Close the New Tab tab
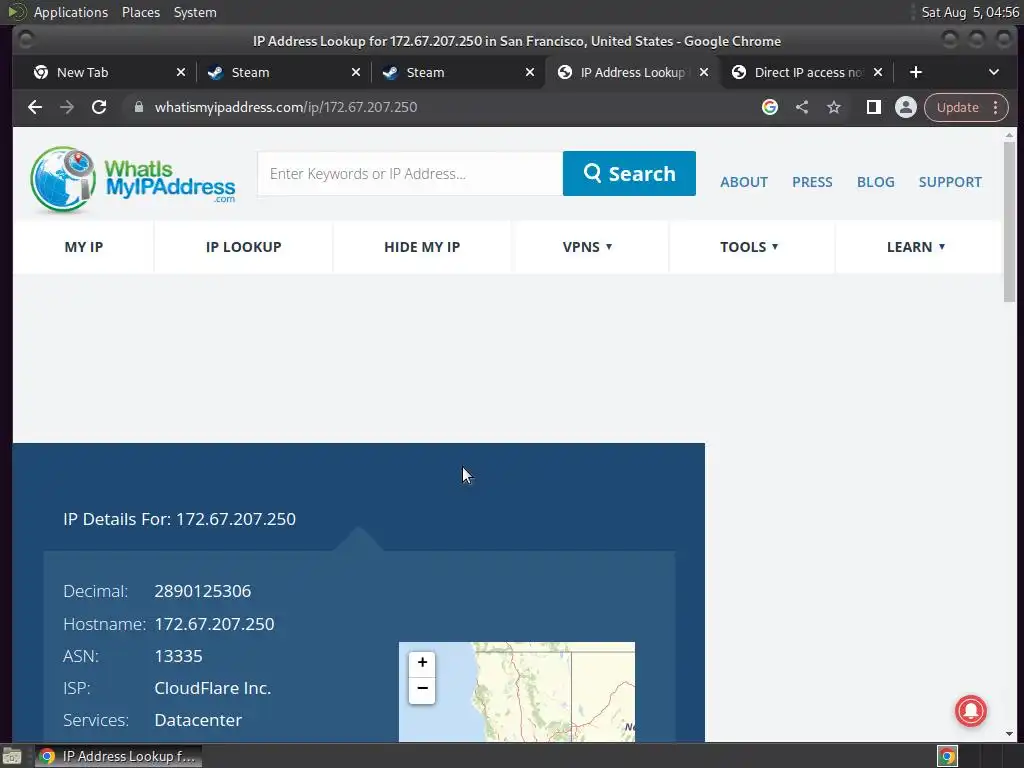 coord(181,72)
